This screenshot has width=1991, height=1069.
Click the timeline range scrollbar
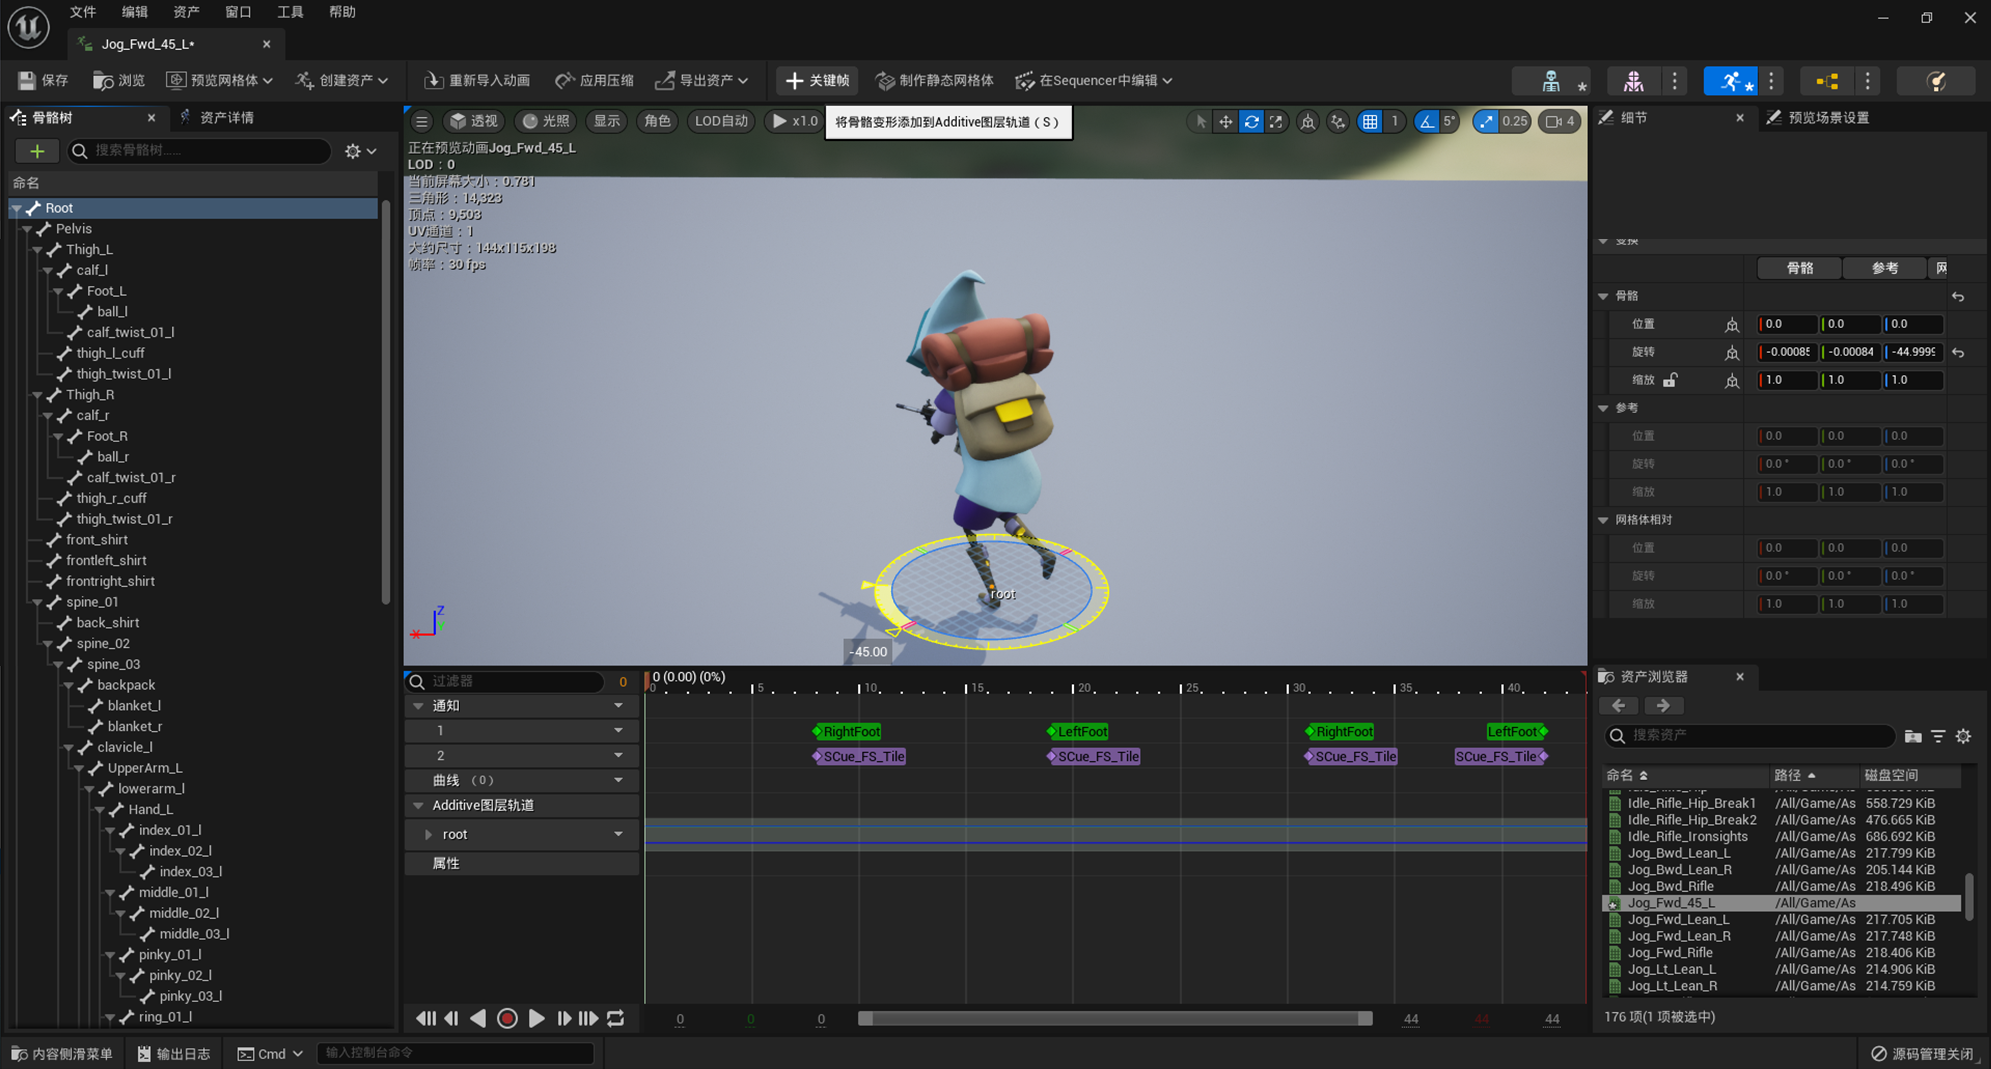pyautogui.click(x=1115, y=1018)
